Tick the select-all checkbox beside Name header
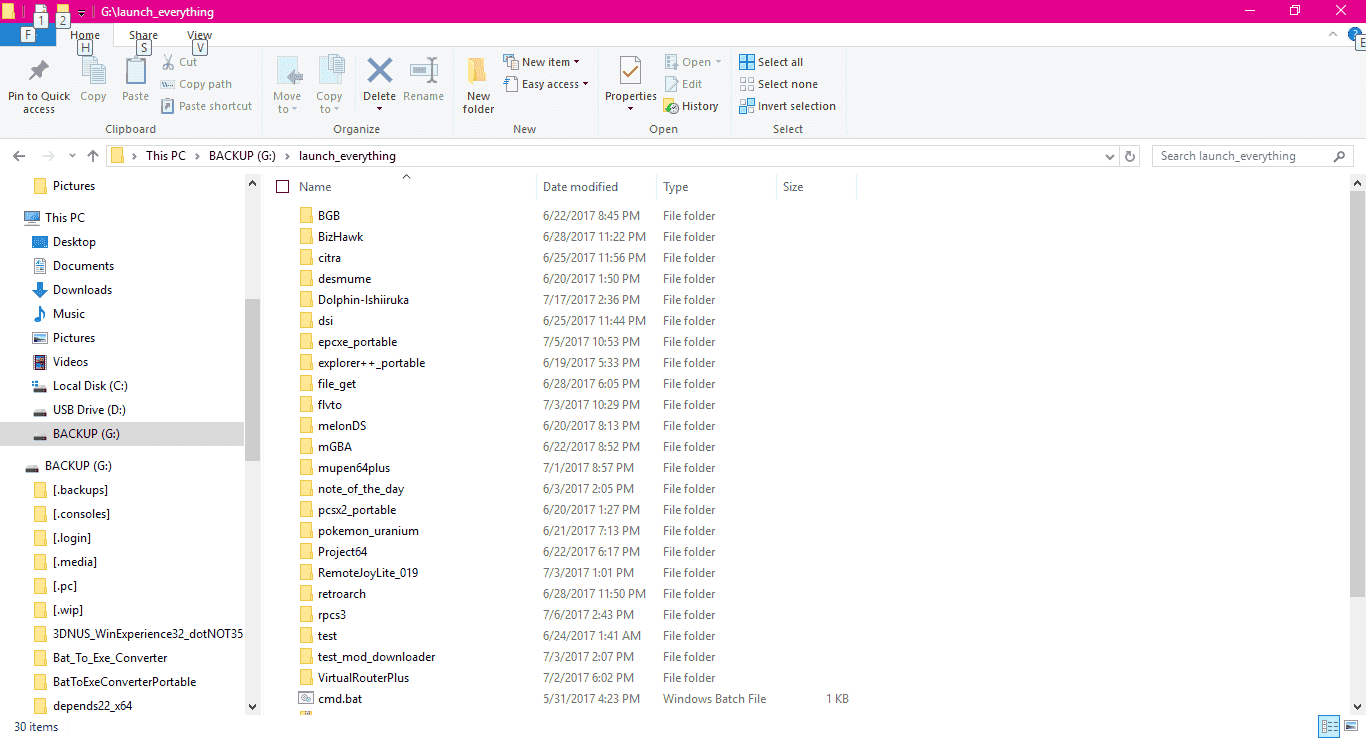Viewport: 1366px width, 738px height. pyautogui.click(x=282, y=187)
